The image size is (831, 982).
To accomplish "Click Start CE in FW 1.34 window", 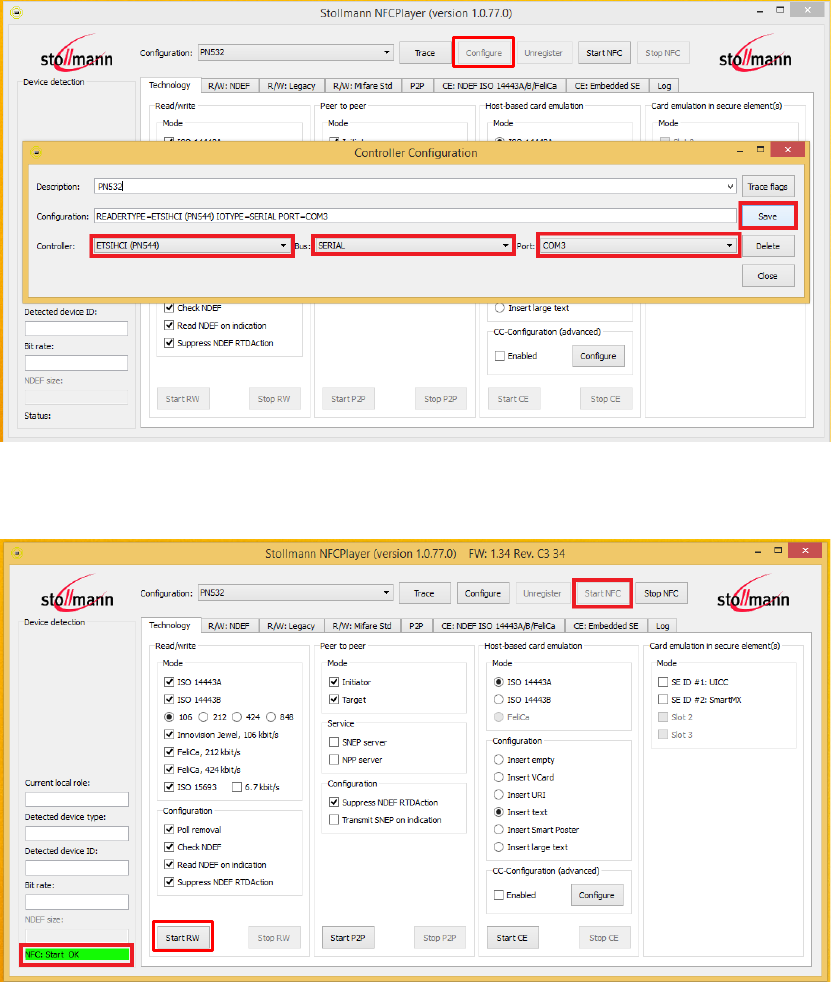I will (512, 938).
